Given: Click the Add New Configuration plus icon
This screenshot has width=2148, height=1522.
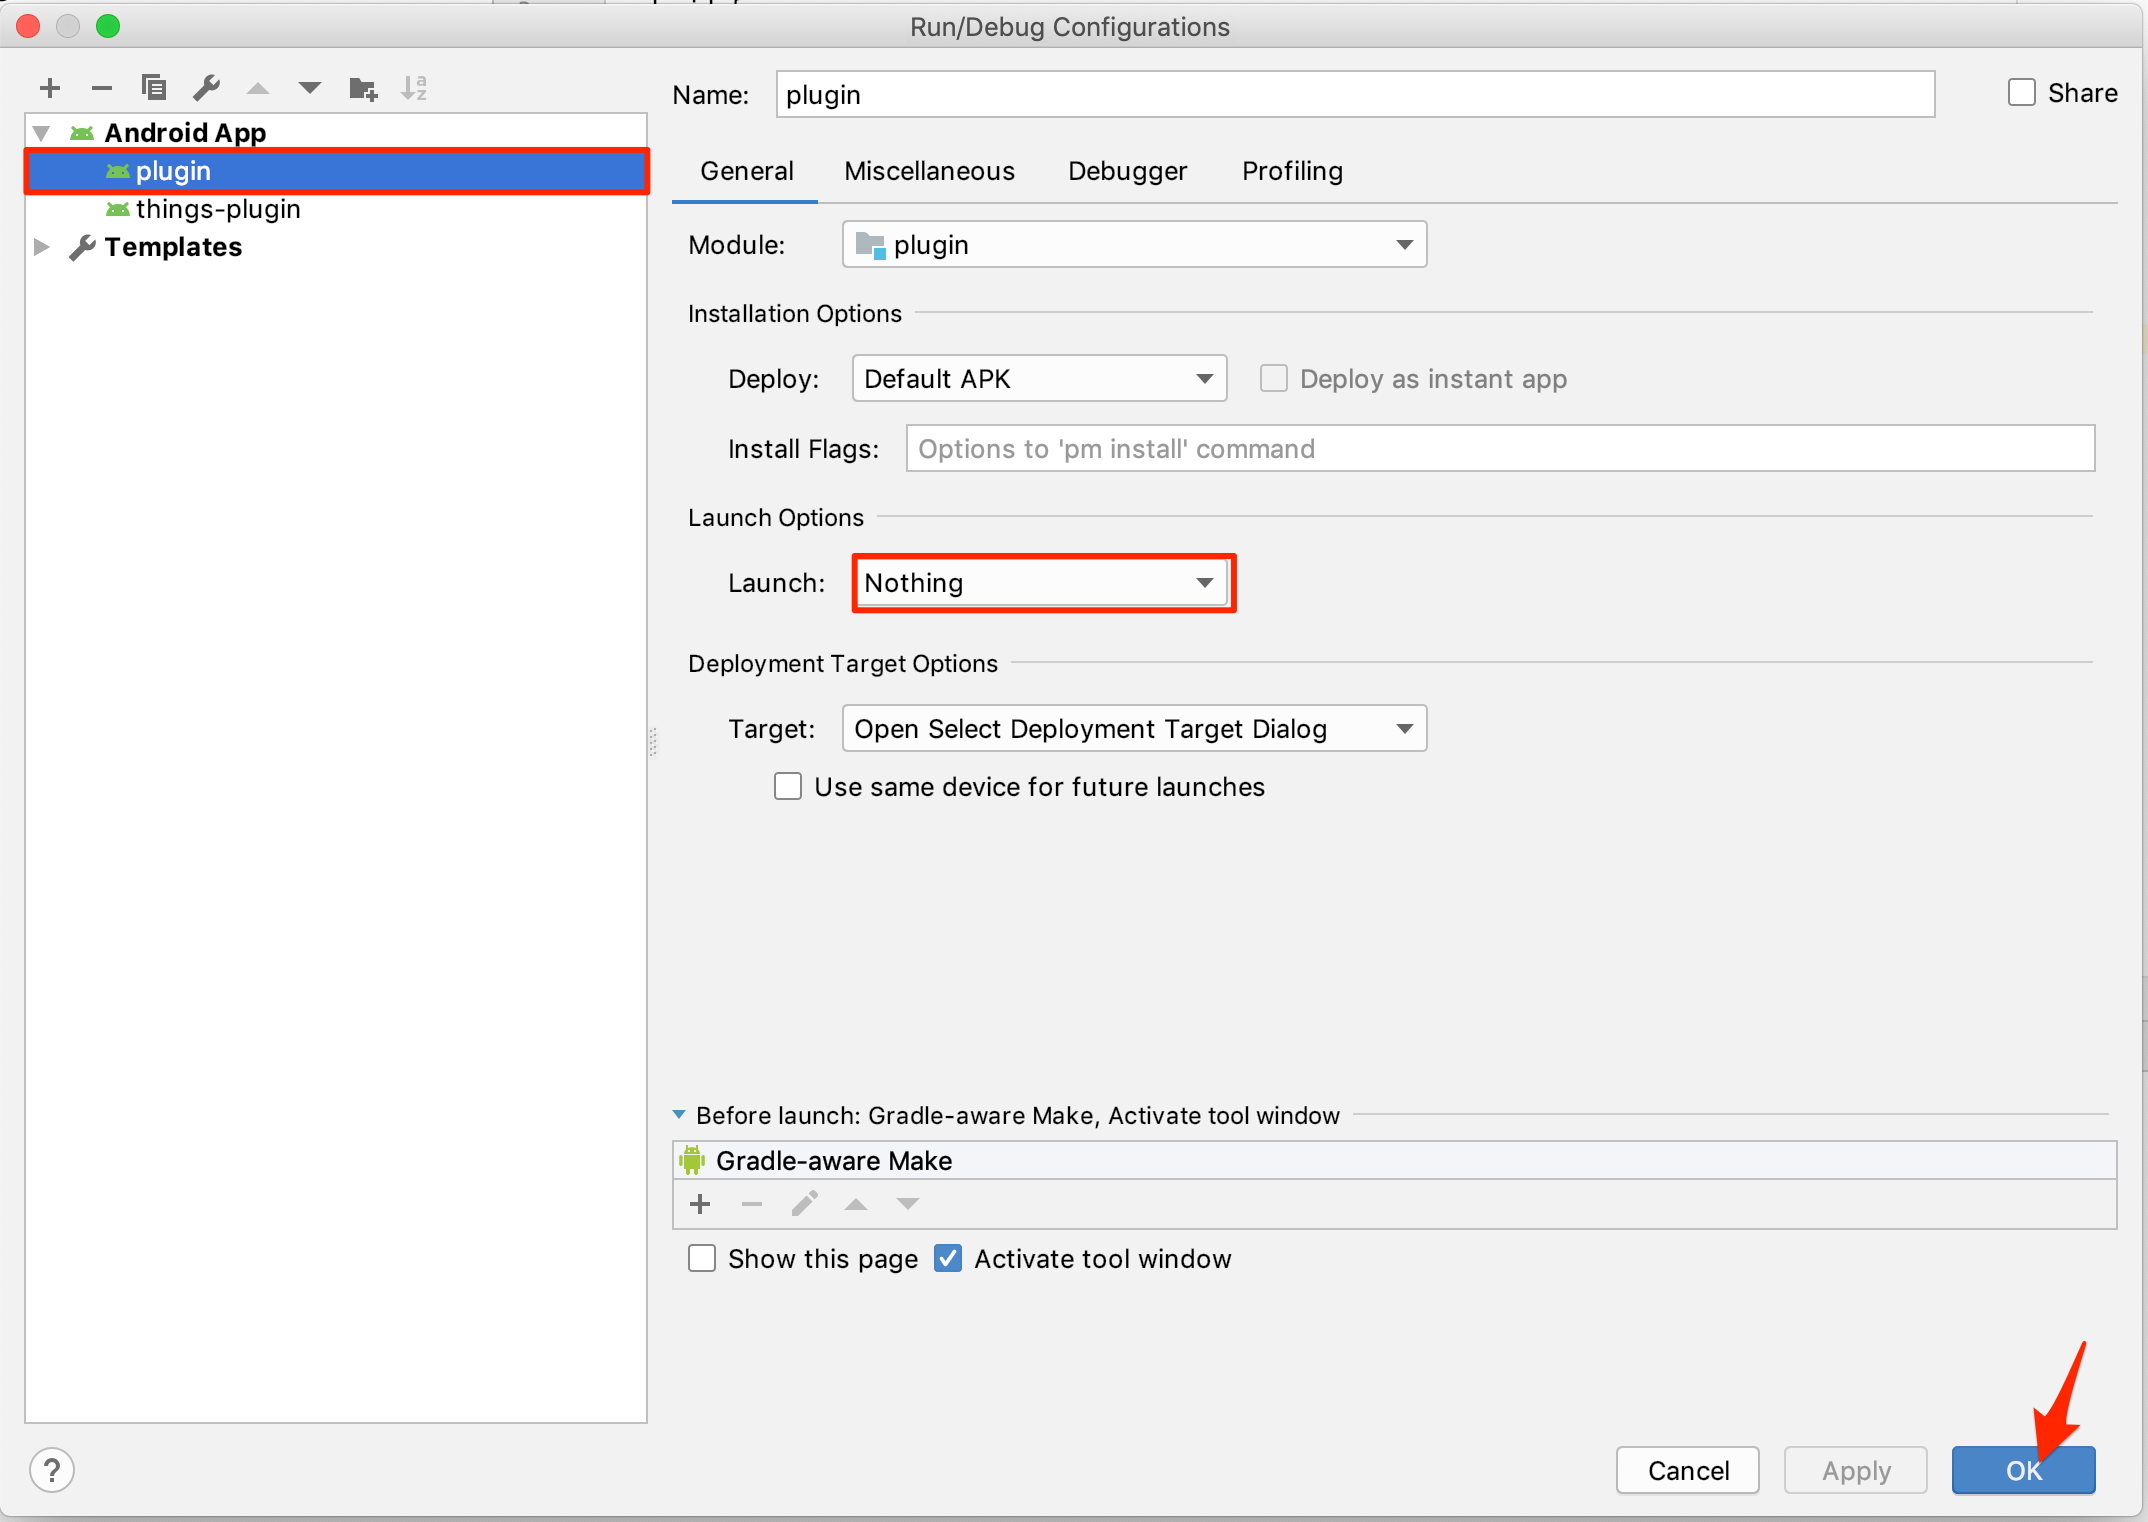Looking at the screenshot, I should tap(50, 88).
